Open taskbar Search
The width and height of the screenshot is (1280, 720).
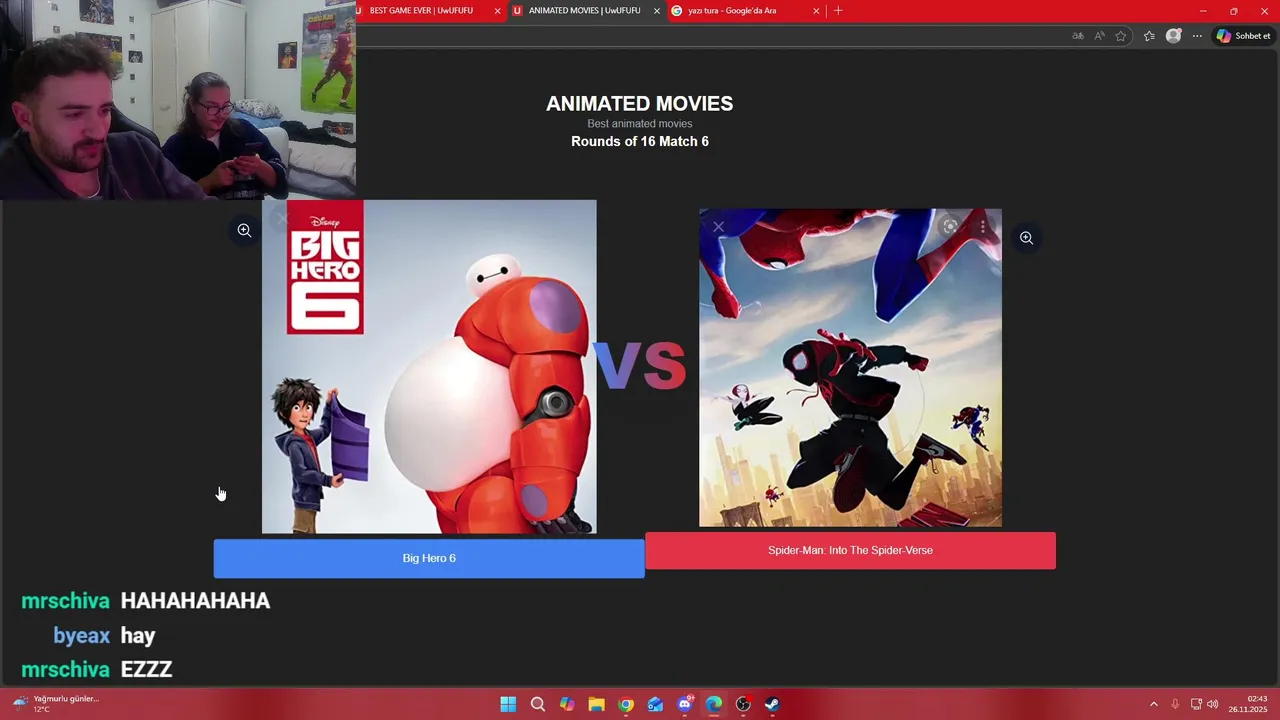pos(537,704)
